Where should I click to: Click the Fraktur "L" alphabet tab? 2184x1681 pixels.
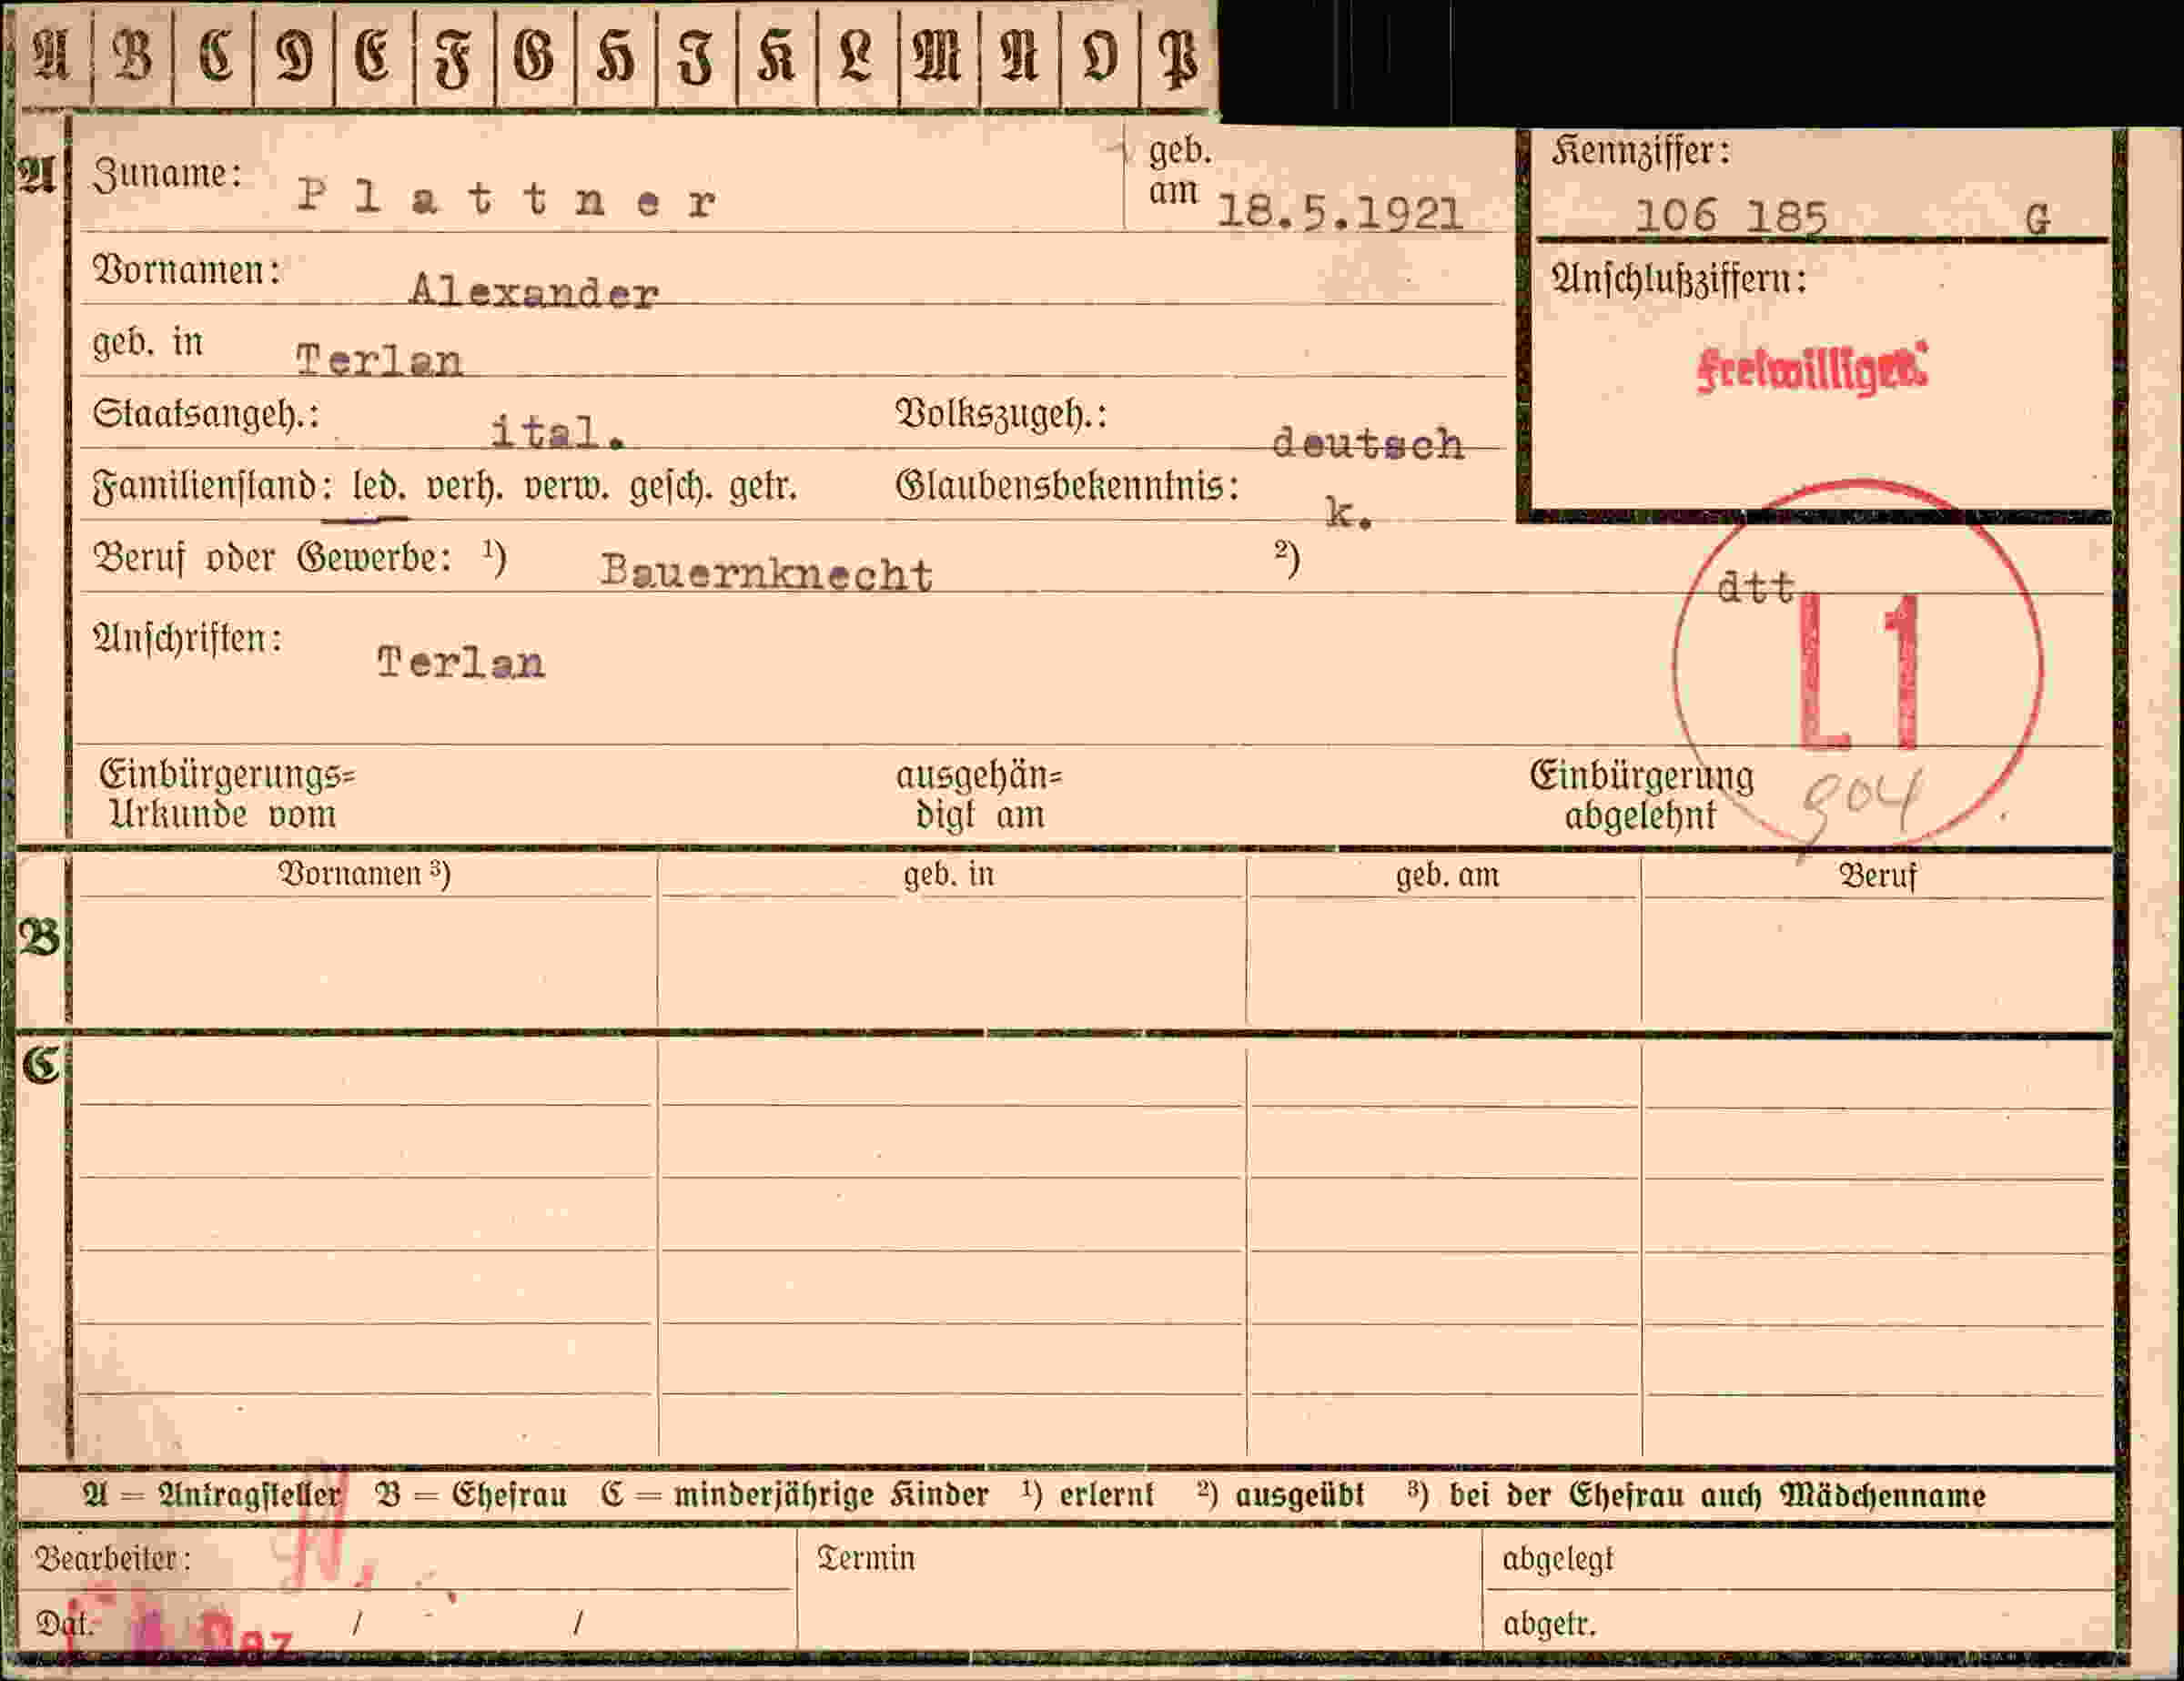coord(856,55)
